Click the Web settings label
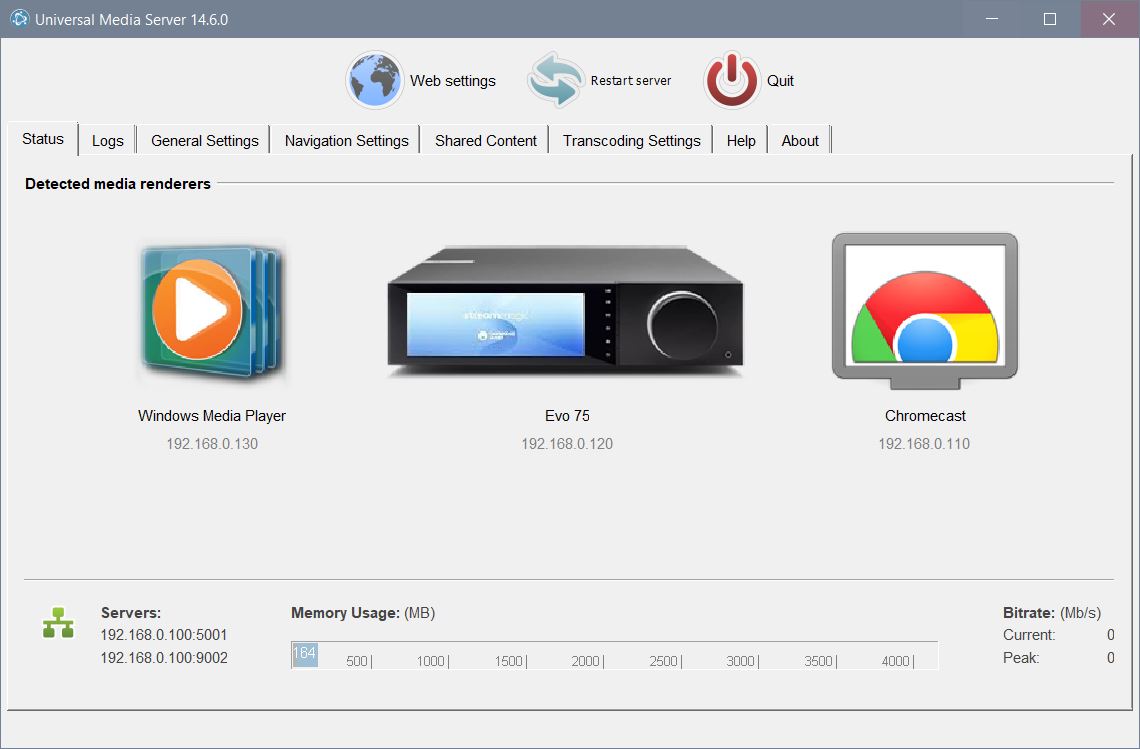The height and width of the screenshot is (749, 1140). (x=453, y=81)
